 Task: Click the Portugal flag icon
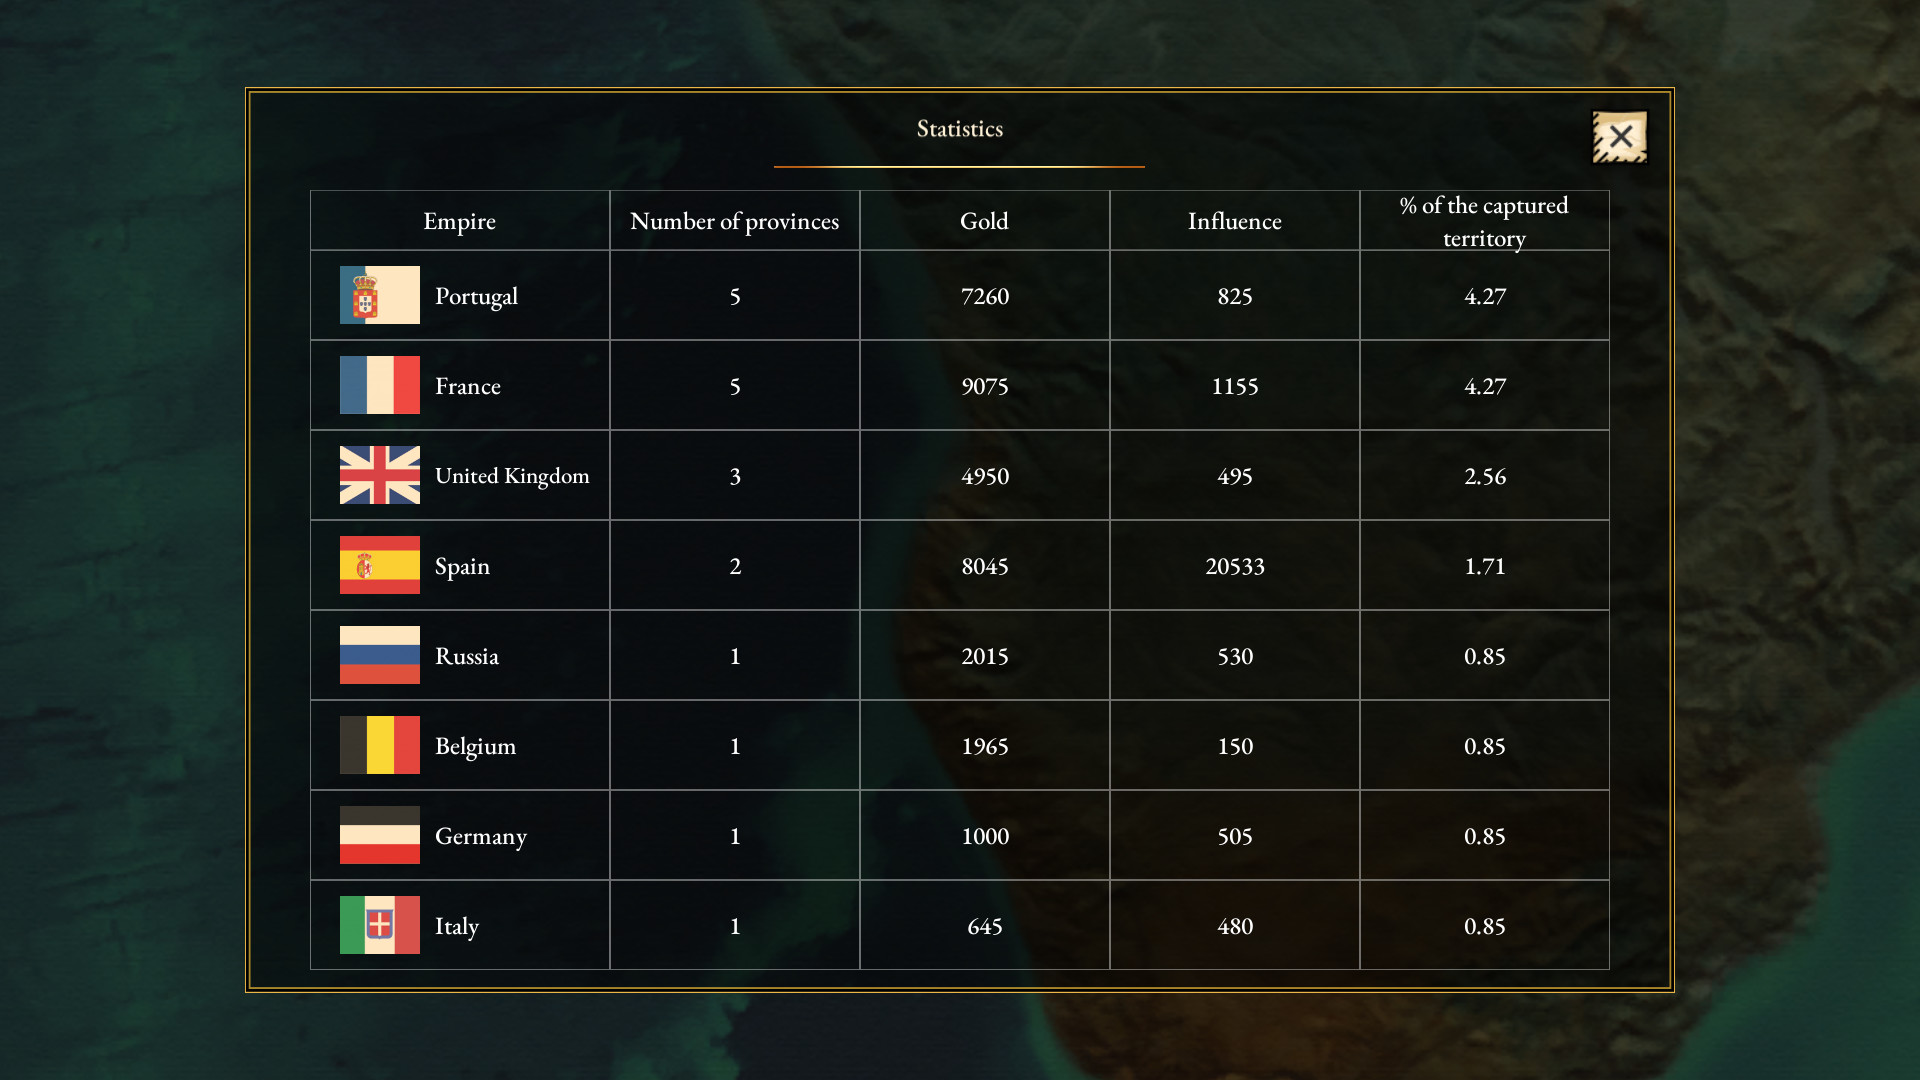pos(379,295)
